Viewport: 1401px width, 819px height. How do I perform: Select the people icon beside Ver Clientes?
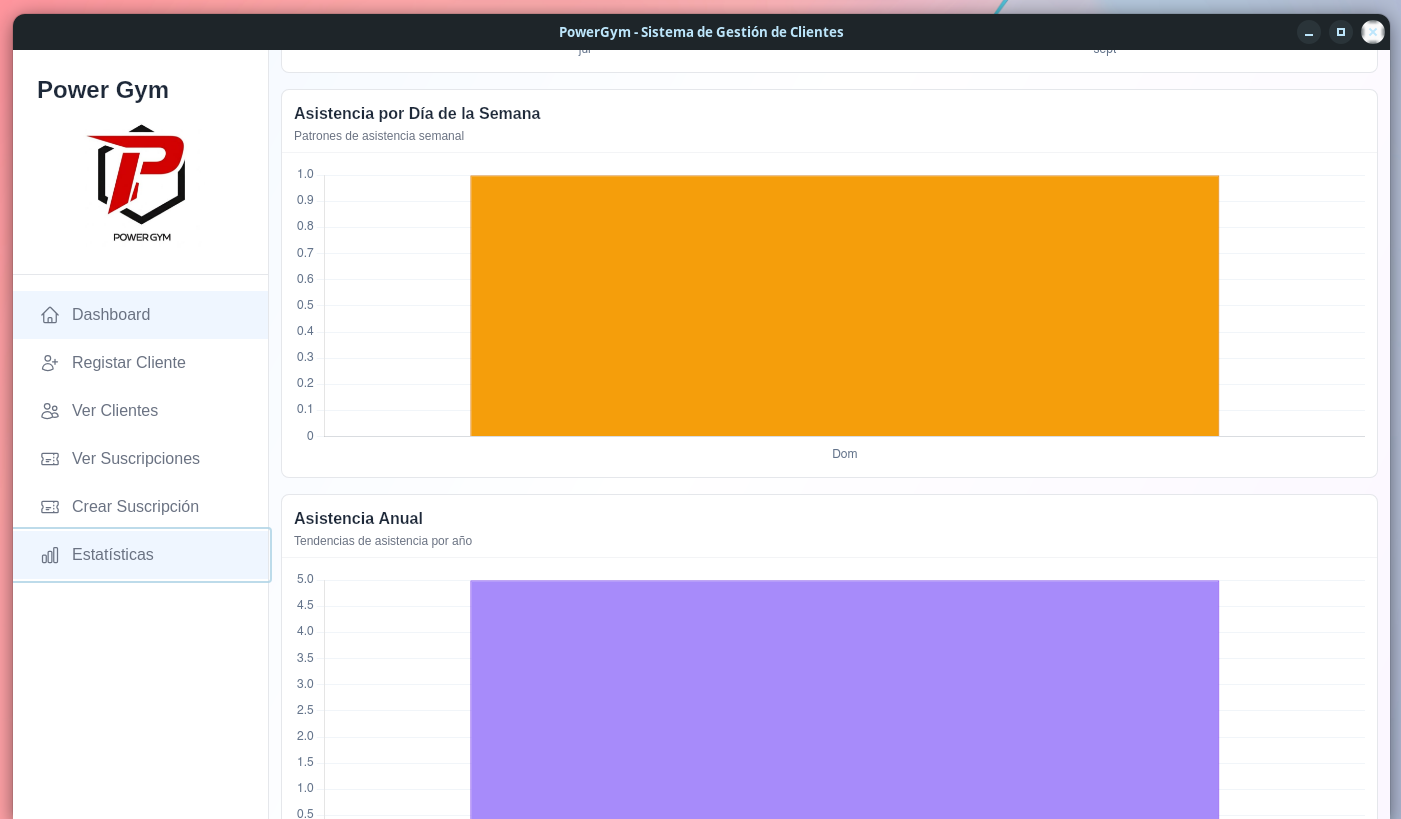50,411
